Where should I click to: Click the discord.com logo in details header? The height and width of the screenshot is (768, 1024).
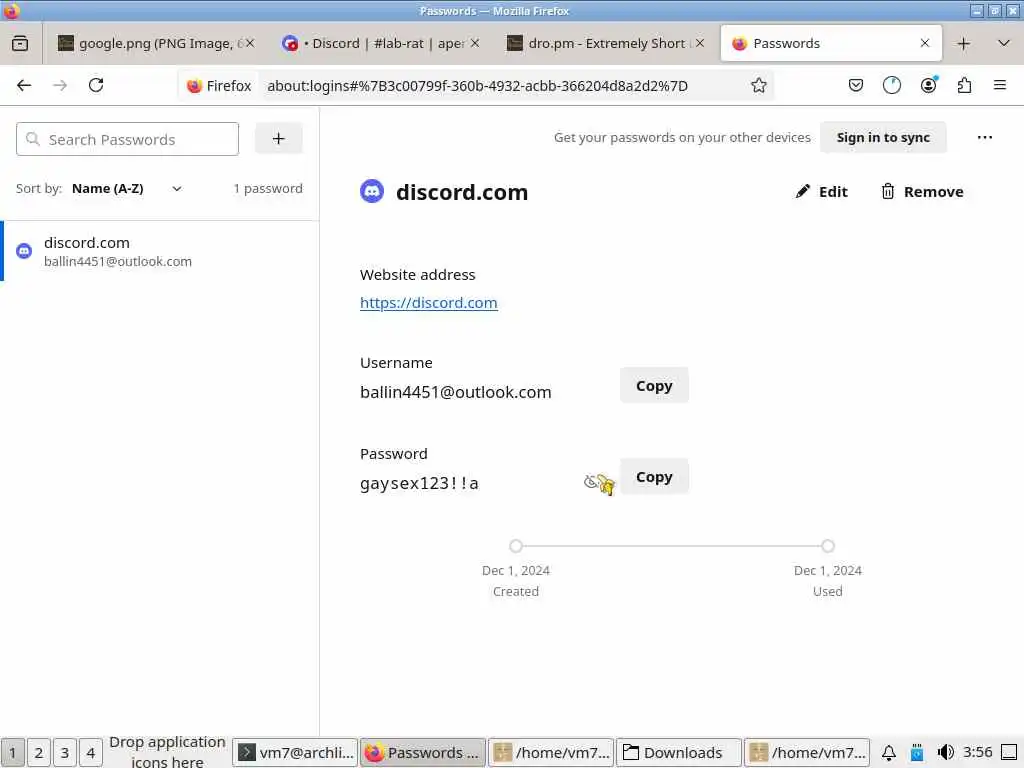pos(372,191)
